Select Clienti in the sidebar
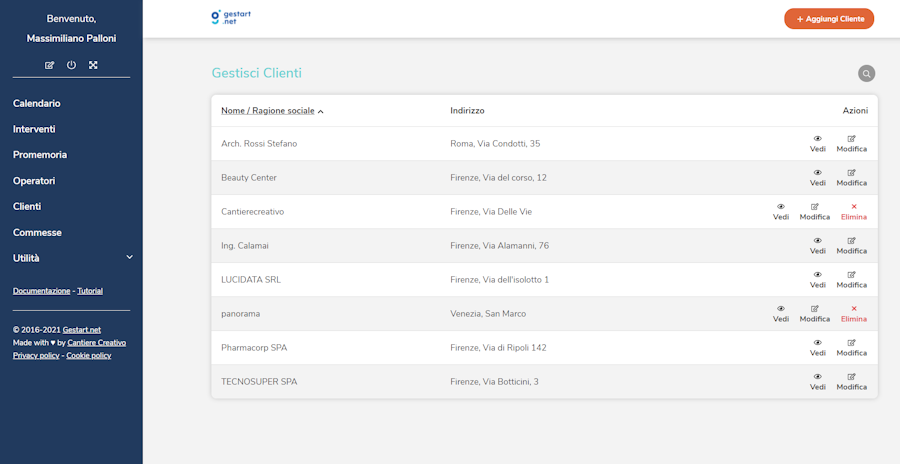 27,207
